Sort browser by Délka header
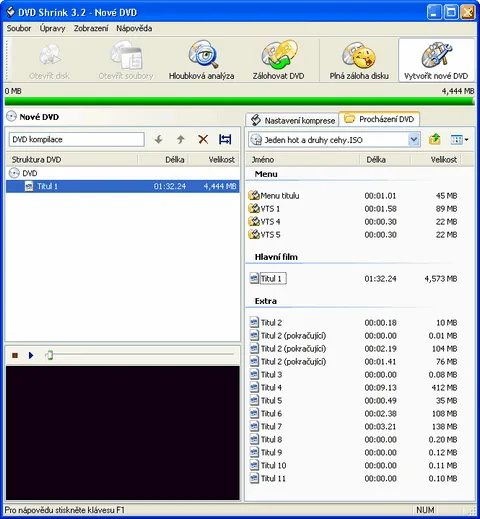 pyautogui.click(x=385, y=160)
